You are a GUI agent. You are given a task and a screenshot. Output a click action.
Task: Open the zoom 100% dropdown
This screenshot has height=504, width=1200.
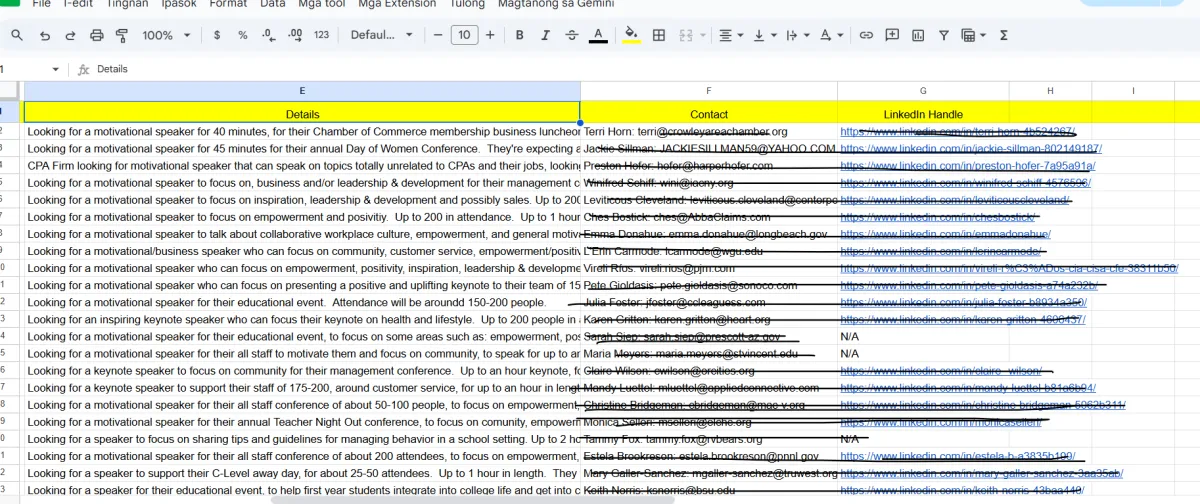(166, 35)
